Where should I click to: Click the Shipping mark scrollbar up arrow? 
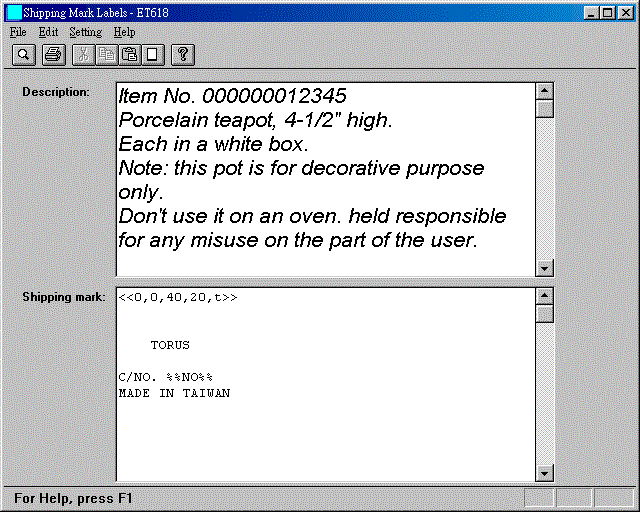544,296
